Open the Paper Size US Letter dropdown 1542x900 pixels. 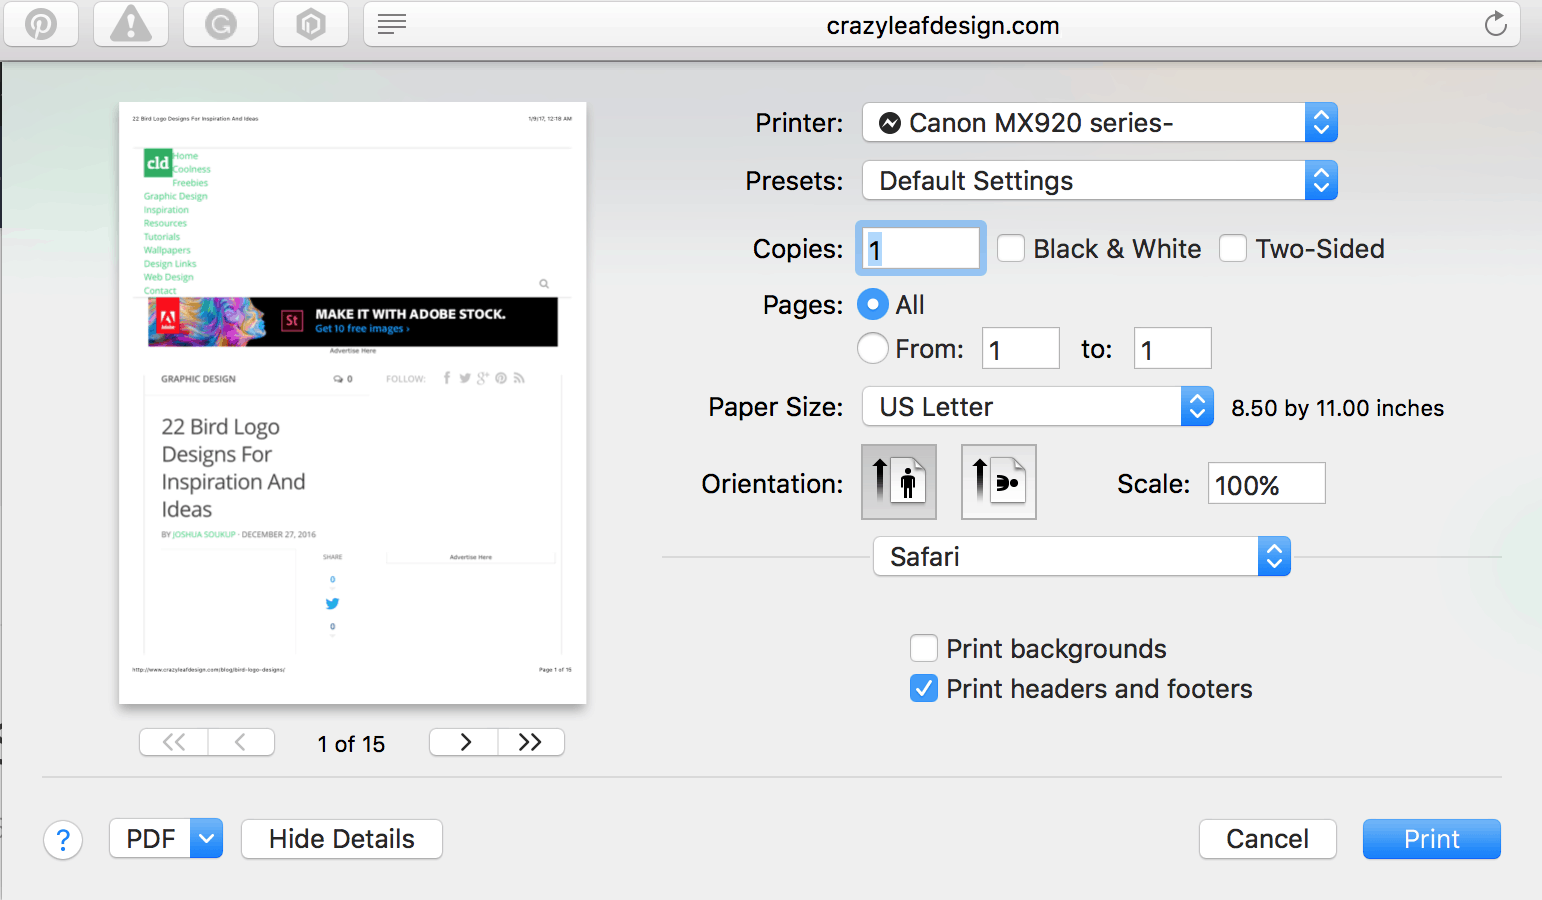point(1037,407)
